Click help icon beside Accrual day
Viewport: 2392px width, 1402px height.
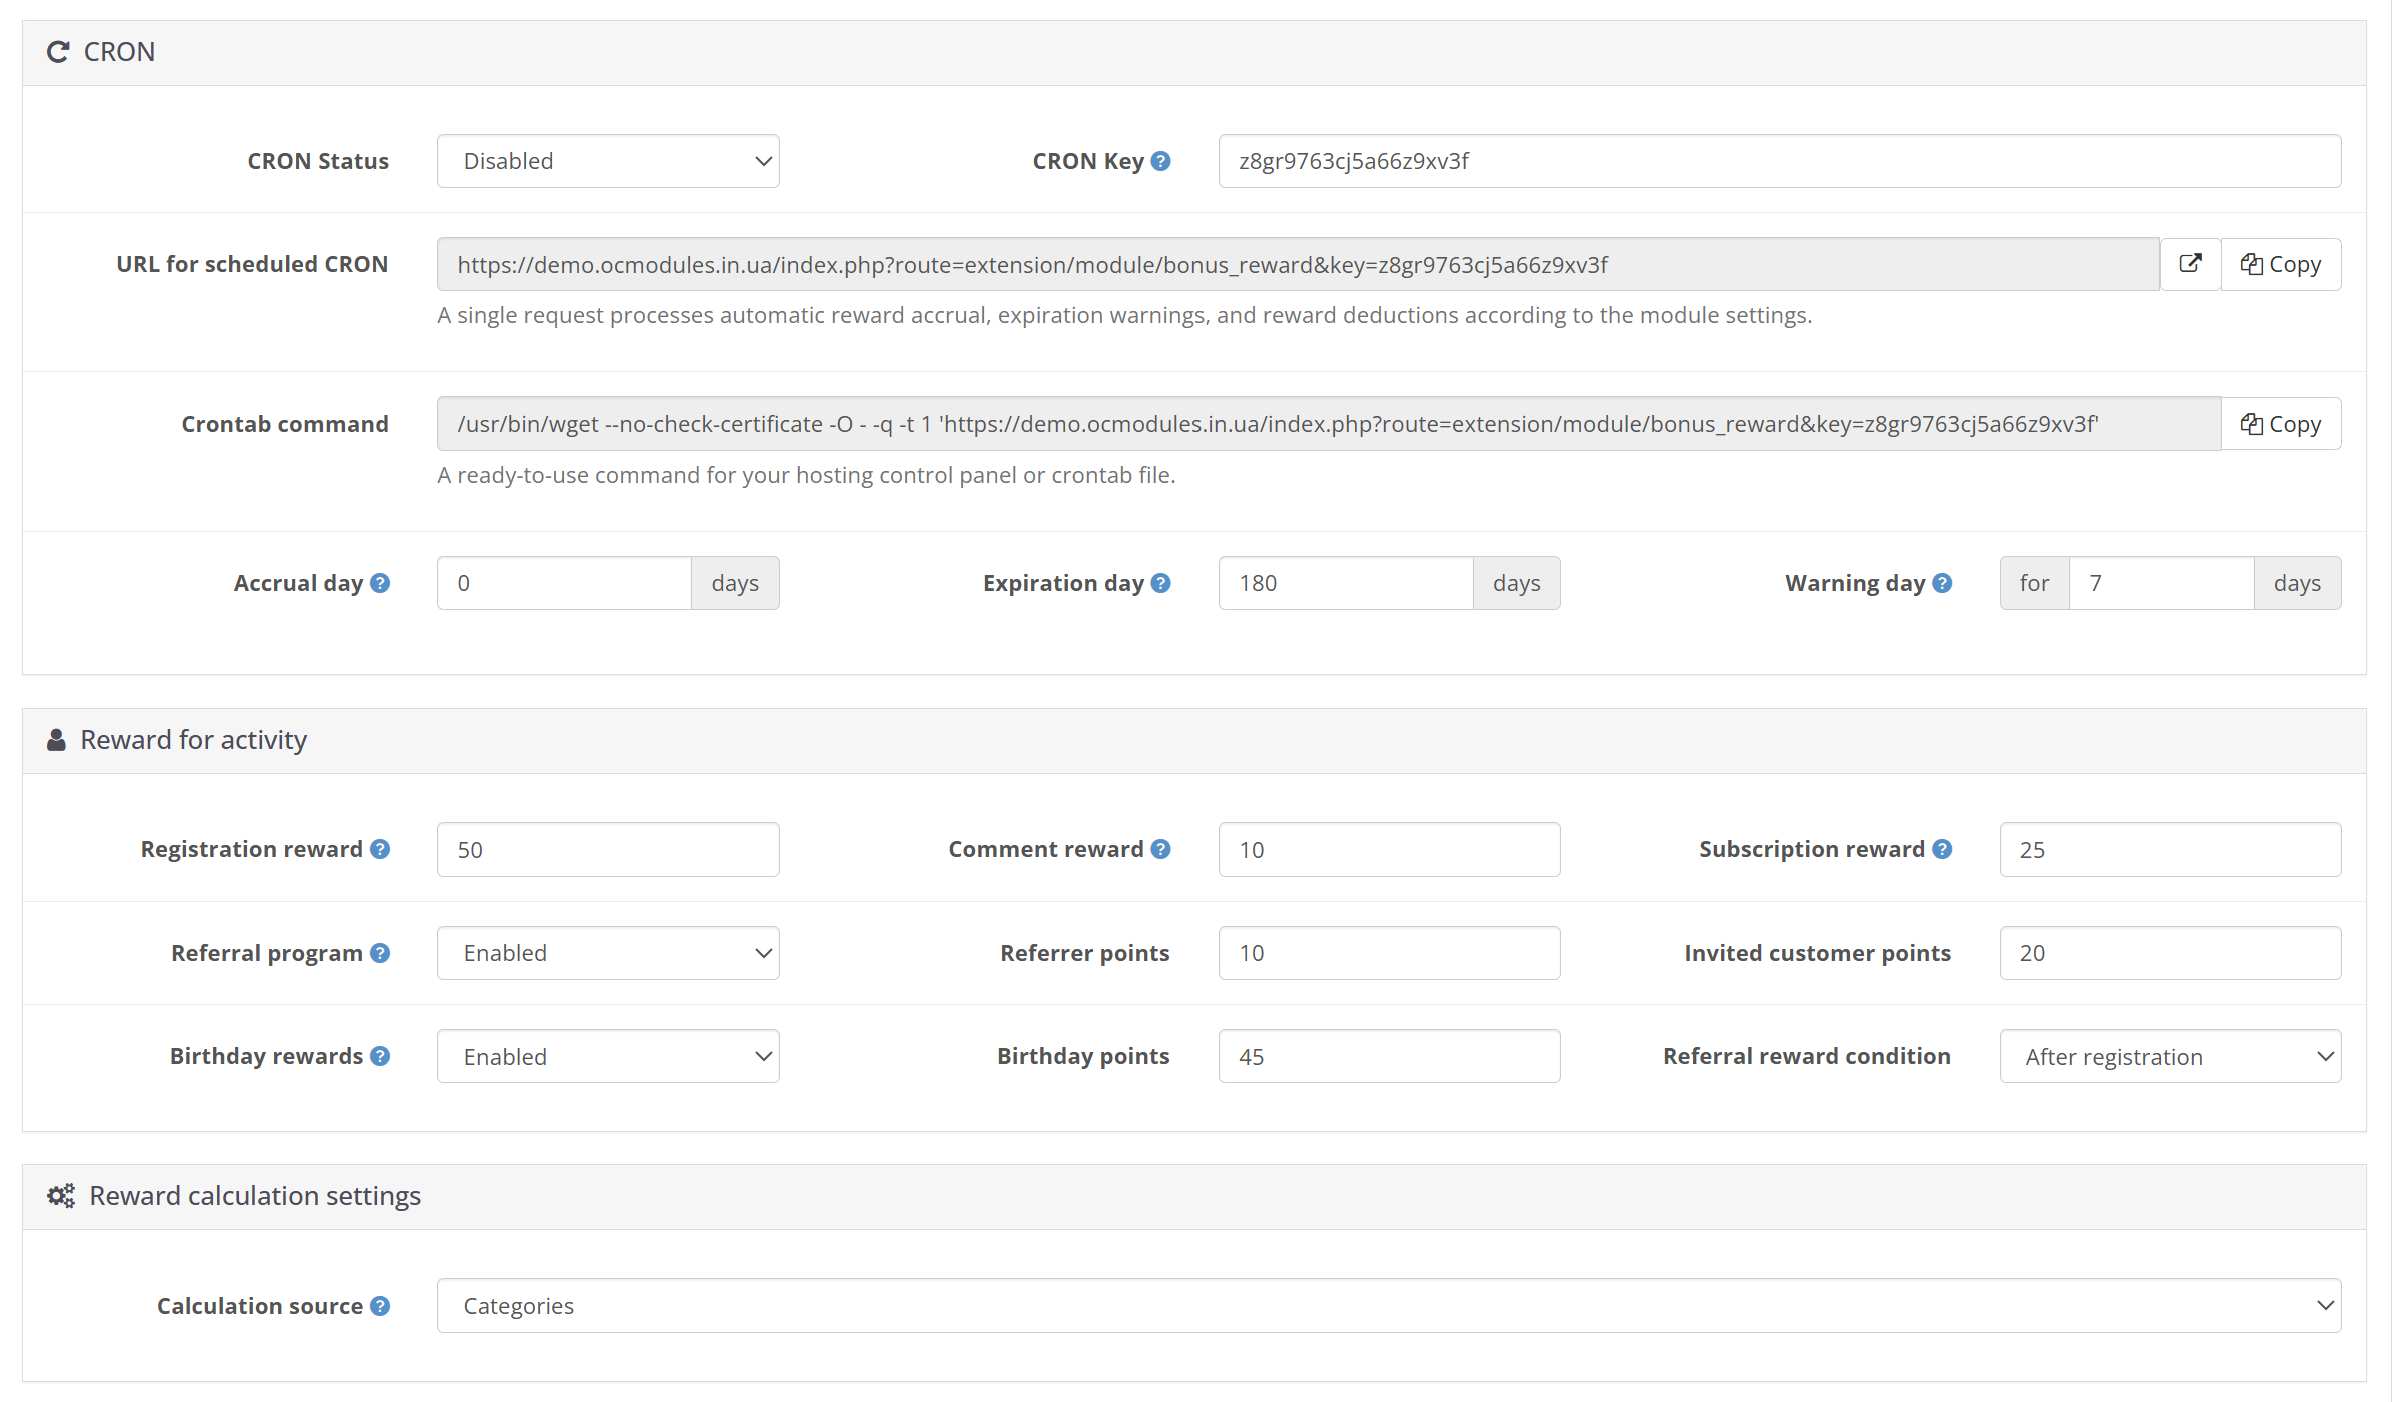point(380,583)
